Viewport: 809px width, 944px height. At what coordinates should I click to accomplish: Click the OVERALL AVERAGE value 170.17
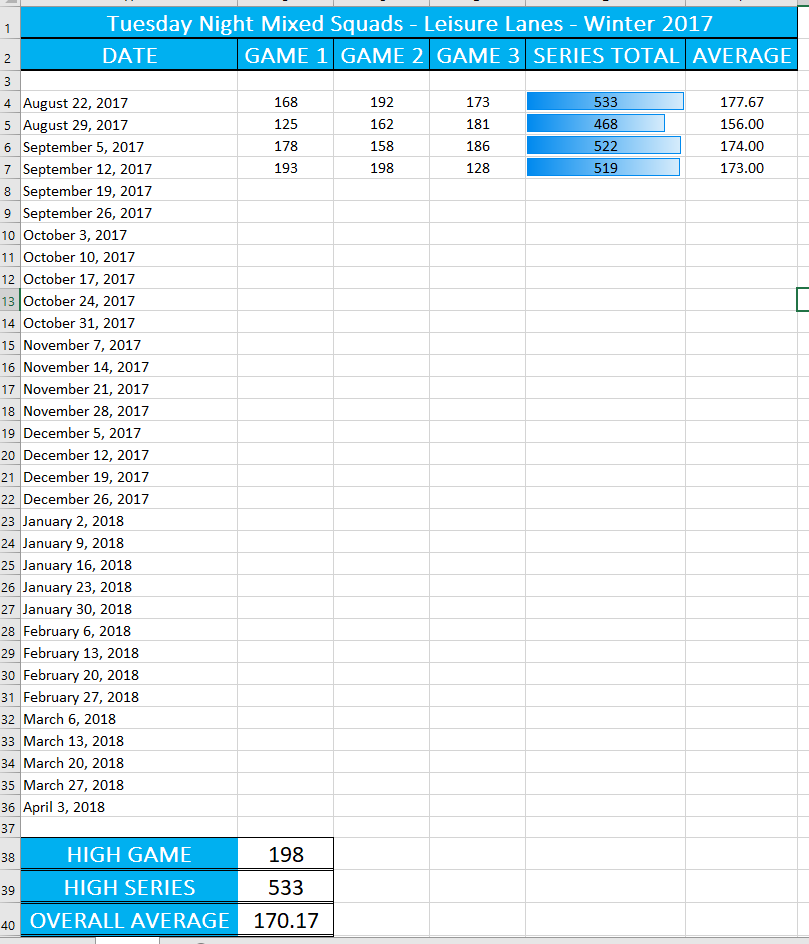(x=285, y=919)
